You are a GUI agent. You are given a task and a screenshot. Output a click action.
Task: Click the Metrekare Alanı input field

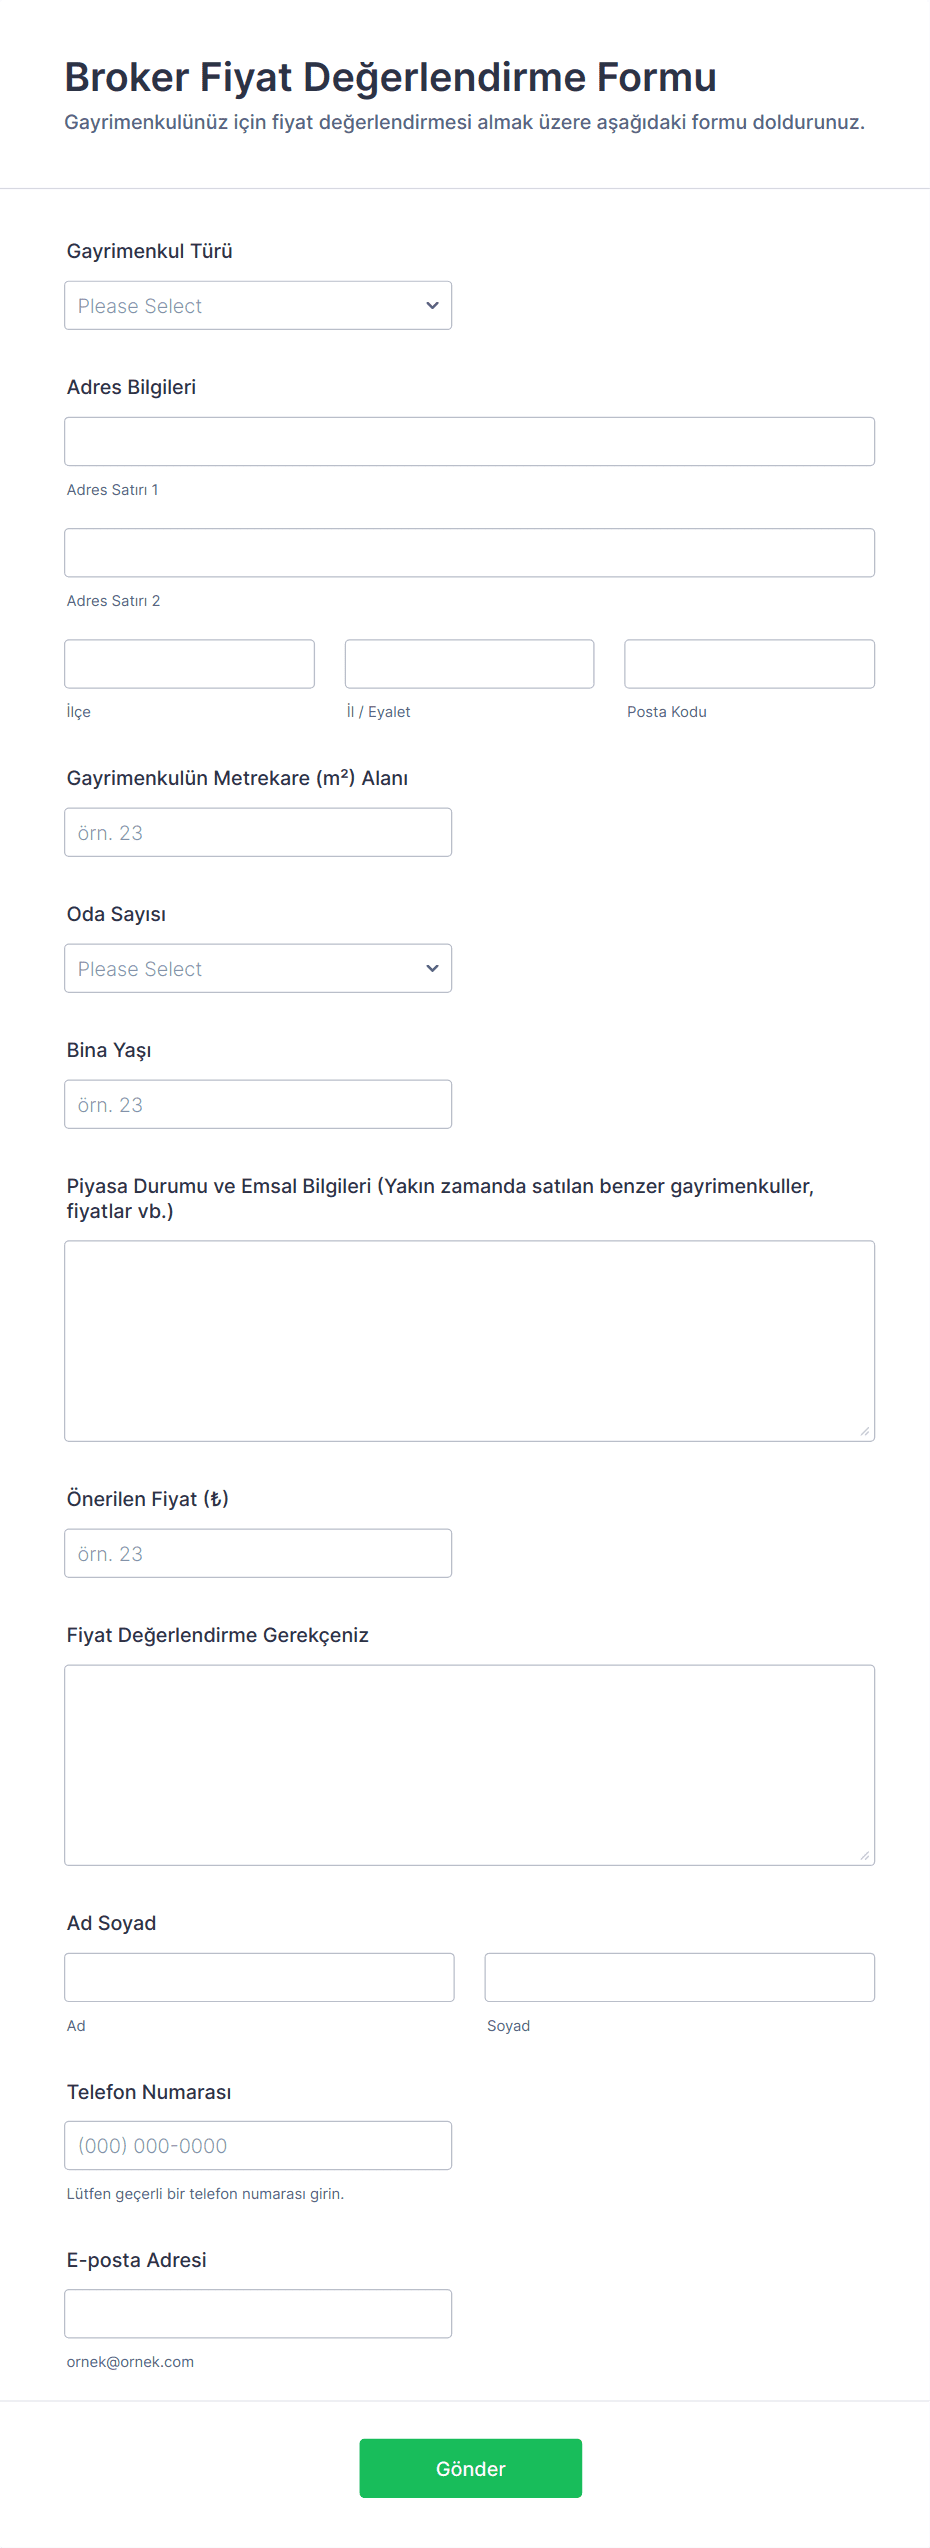pyautogui.click(x=258, y=833)
